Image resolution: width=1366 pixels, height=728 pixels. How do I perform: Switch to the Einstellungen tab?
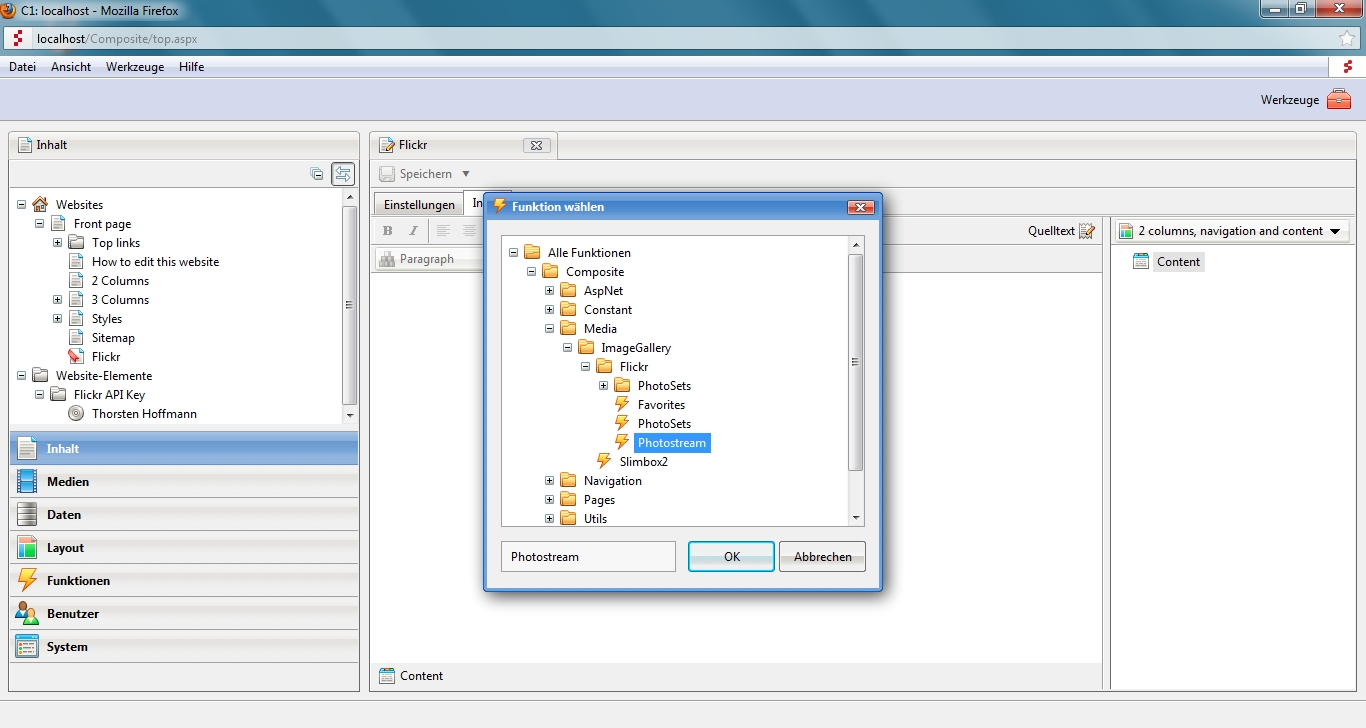click(x=419, y=205)
